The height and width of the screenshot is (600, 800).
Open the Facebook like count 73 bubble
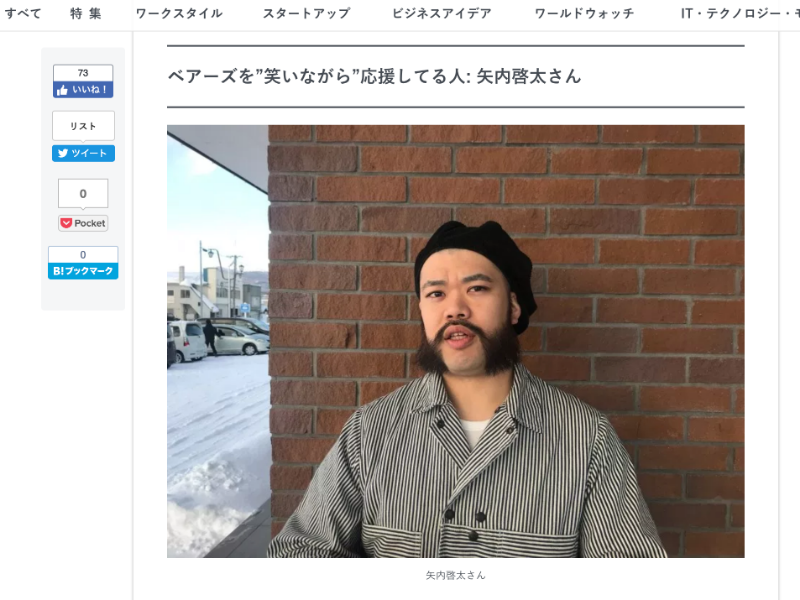pos(83,73)
